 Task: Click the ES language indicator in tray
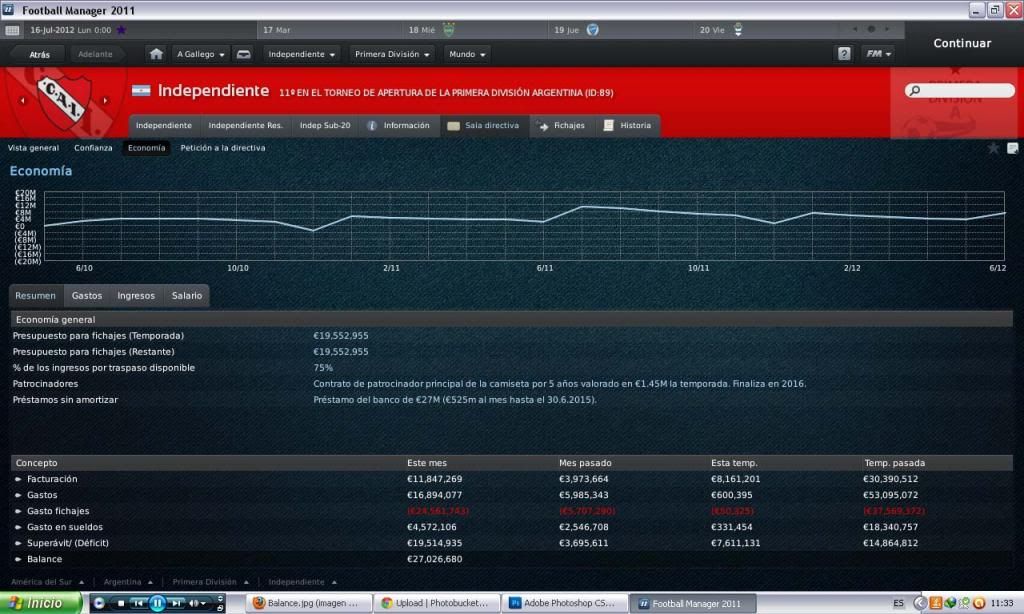tap(898, 603)
